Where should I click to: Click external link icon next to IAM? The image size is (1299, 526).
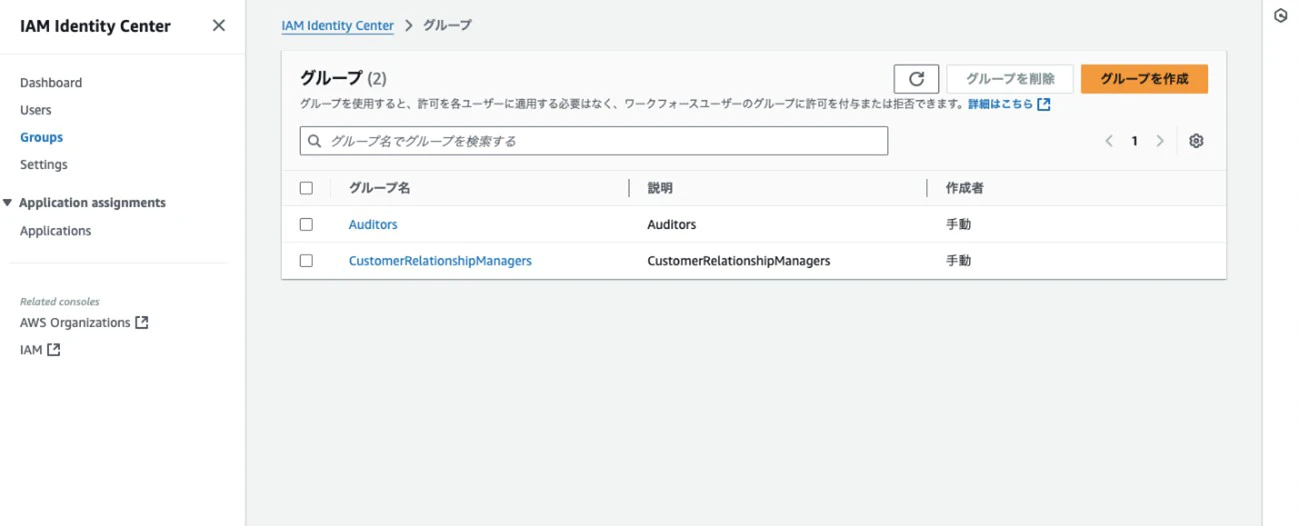point(54,350)
